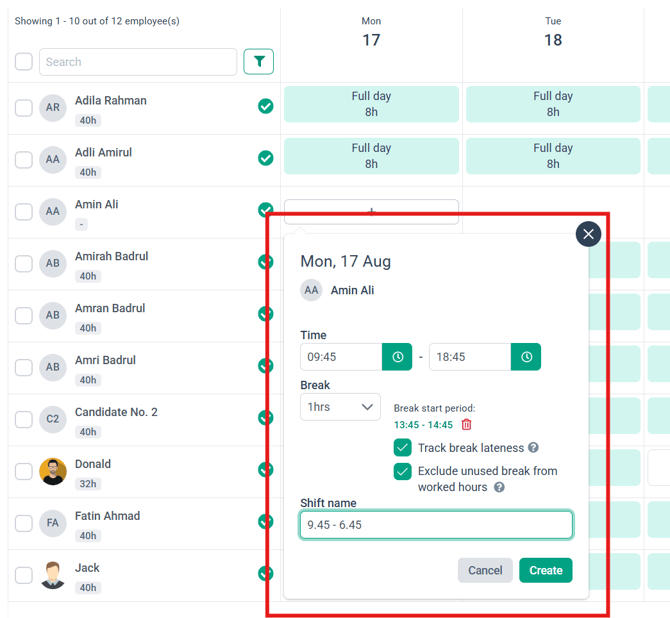Click Adli Amirul's green status checkmark
The height and width of the screenshot is (618, 670).
click(266, 158)
